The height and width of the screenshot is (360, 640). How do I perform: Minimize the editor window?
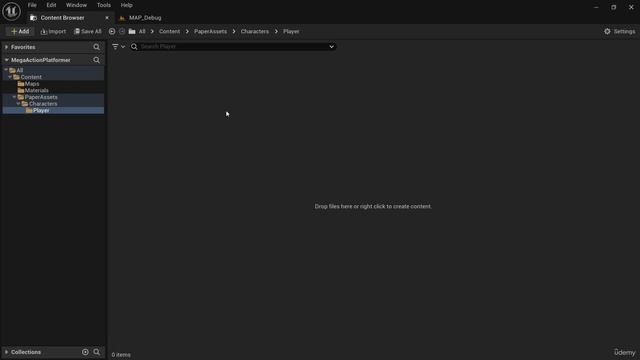596,7
